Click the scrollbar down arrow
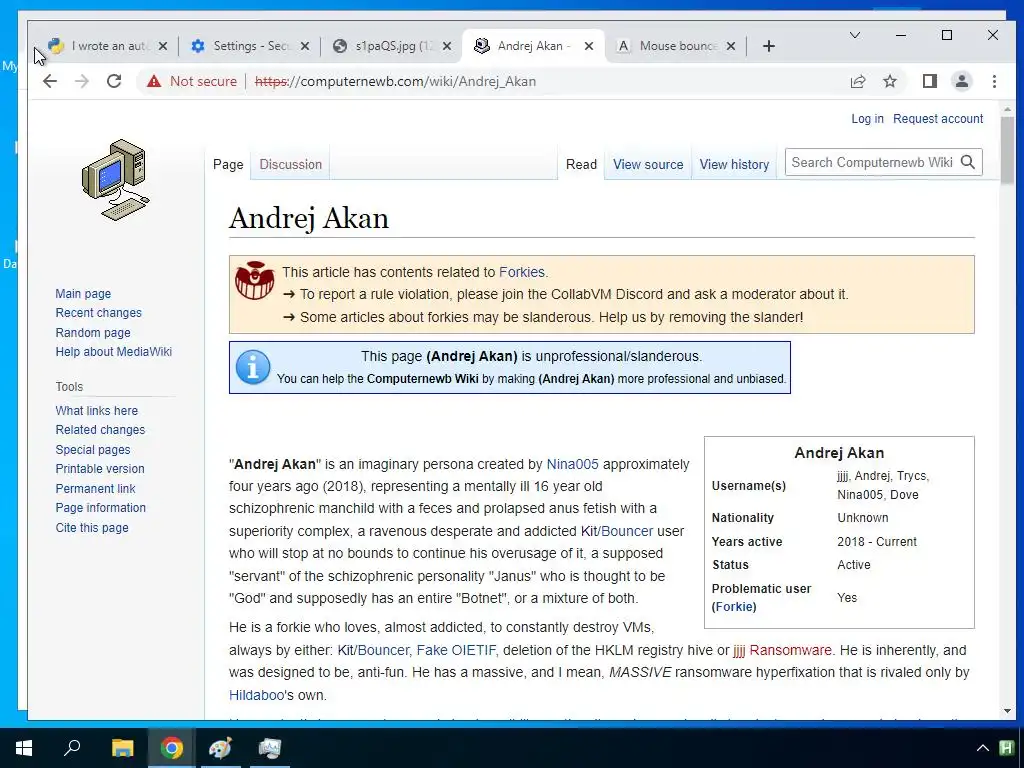Screen dimensions: 1024x768 tap(1006, 711)
